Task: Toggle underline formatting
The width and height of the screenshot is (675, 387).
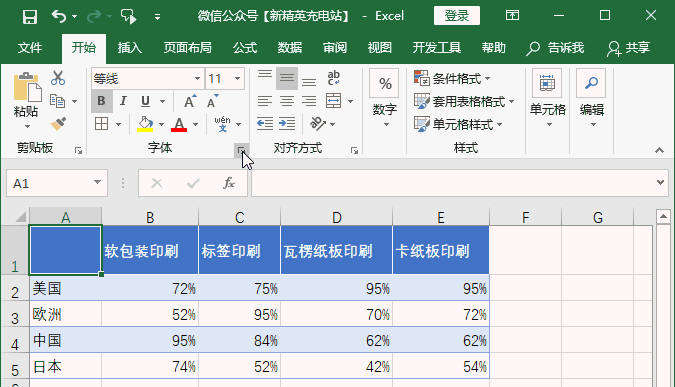Action: [x=146, y=101]
